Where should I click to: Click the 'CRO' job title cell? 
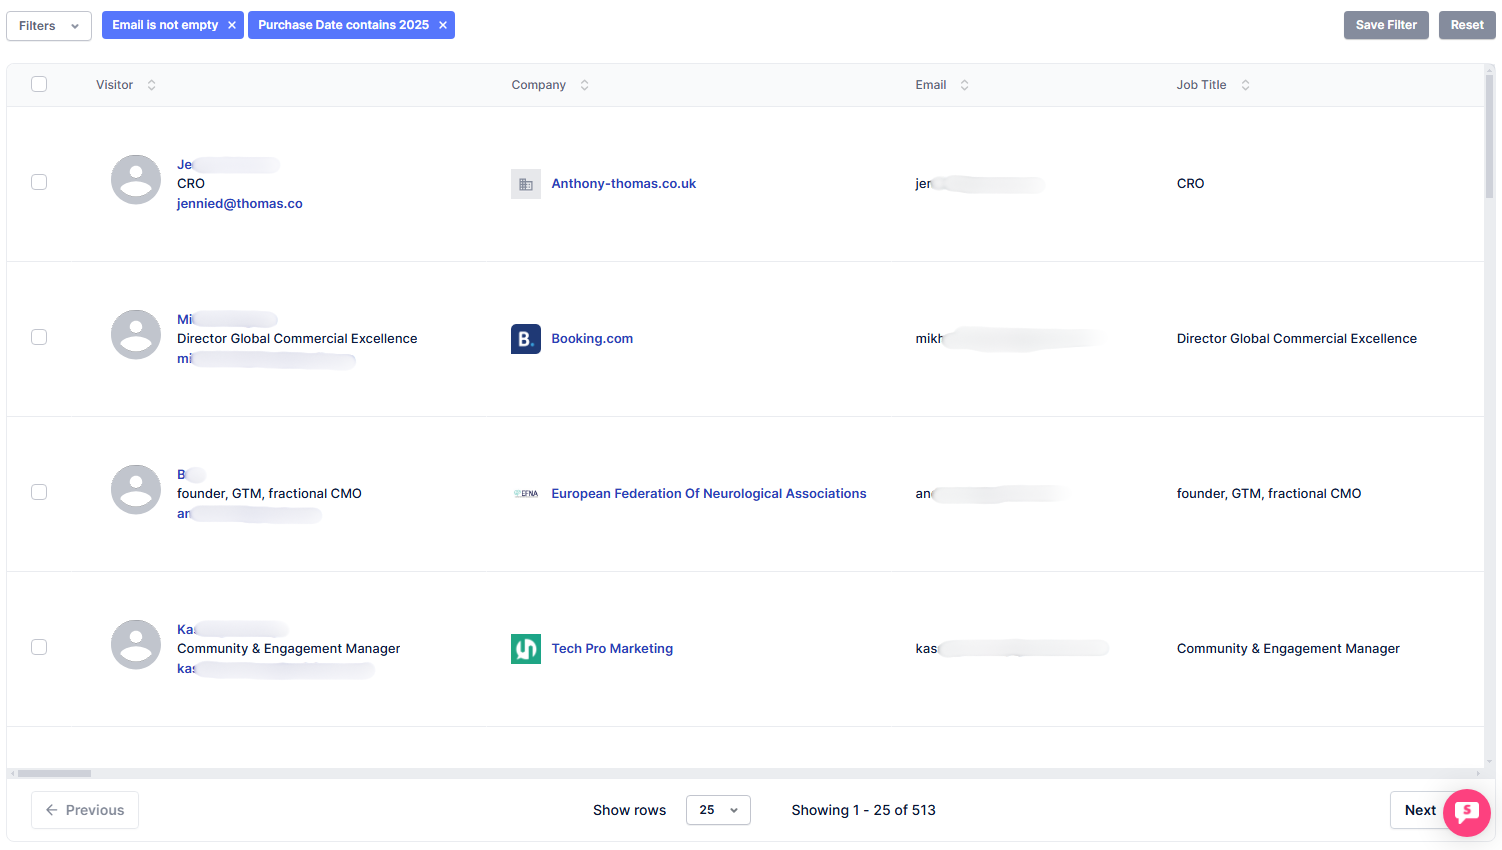pyautogui.click(x=1190, y=184)
